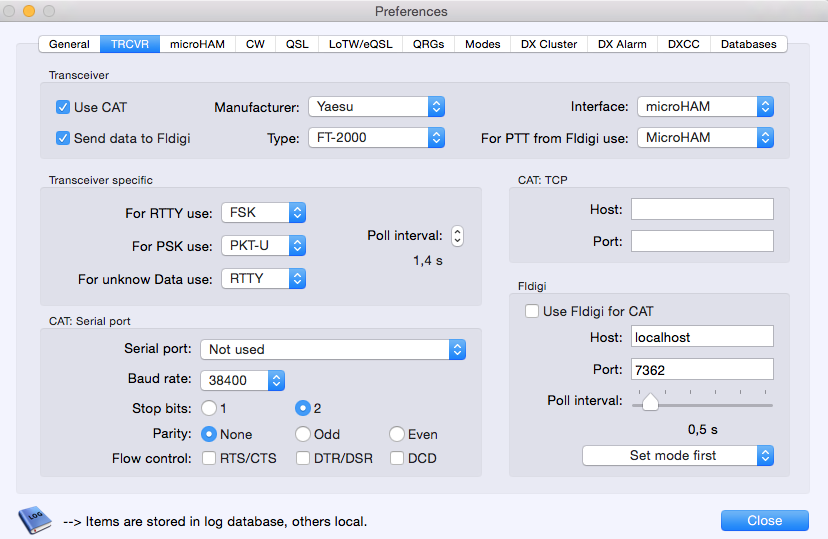Choose Odd parity option
828x539 pixels.
point(302,434)
